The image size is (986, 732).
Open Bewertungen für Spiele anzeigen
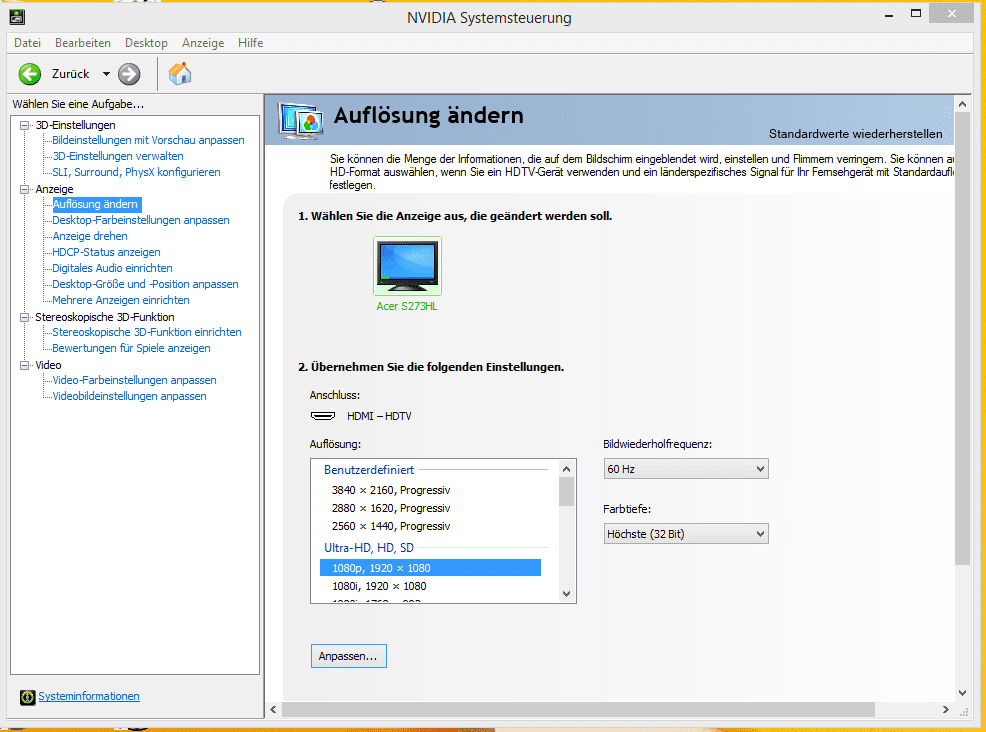131,348
